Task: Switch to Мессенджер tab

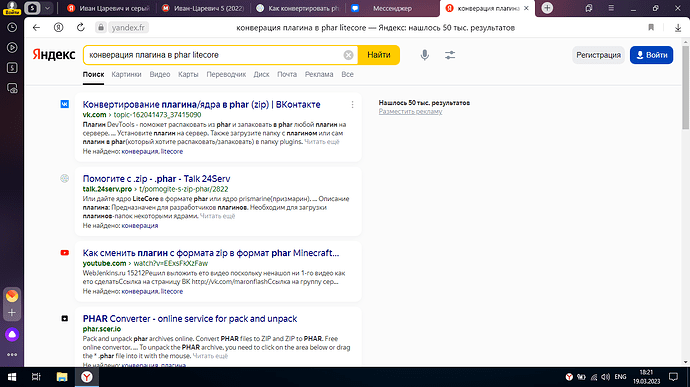Action: 393,8
